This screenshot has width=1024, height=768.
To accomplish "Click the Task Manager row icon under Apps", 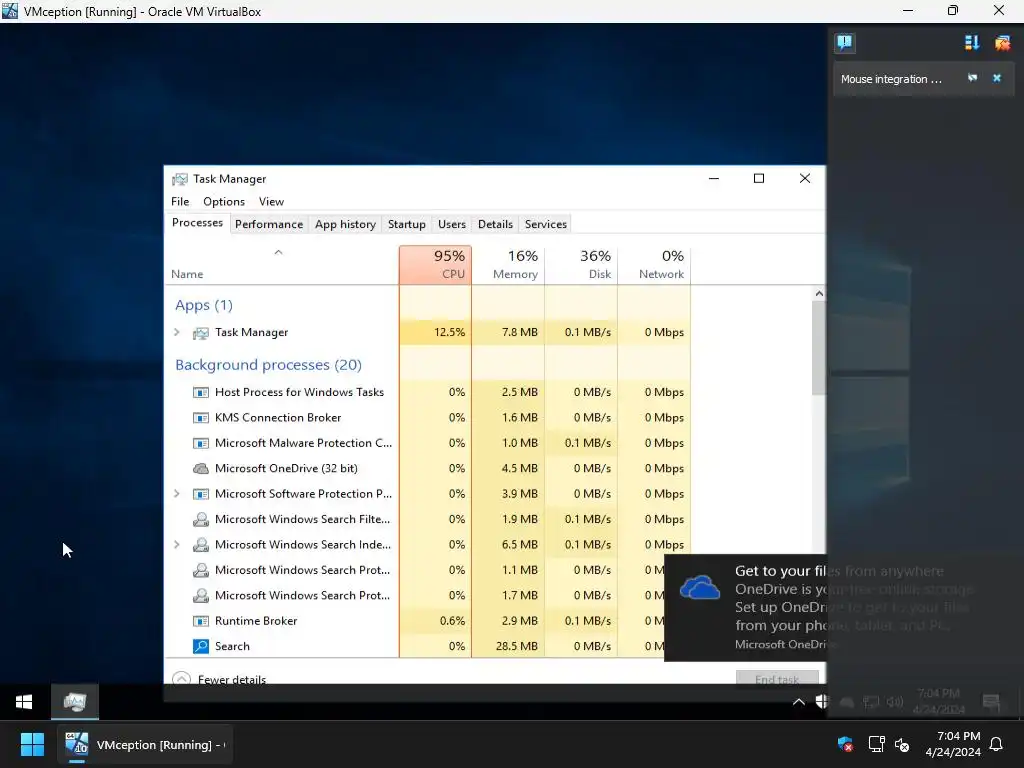I will (200, 333).
